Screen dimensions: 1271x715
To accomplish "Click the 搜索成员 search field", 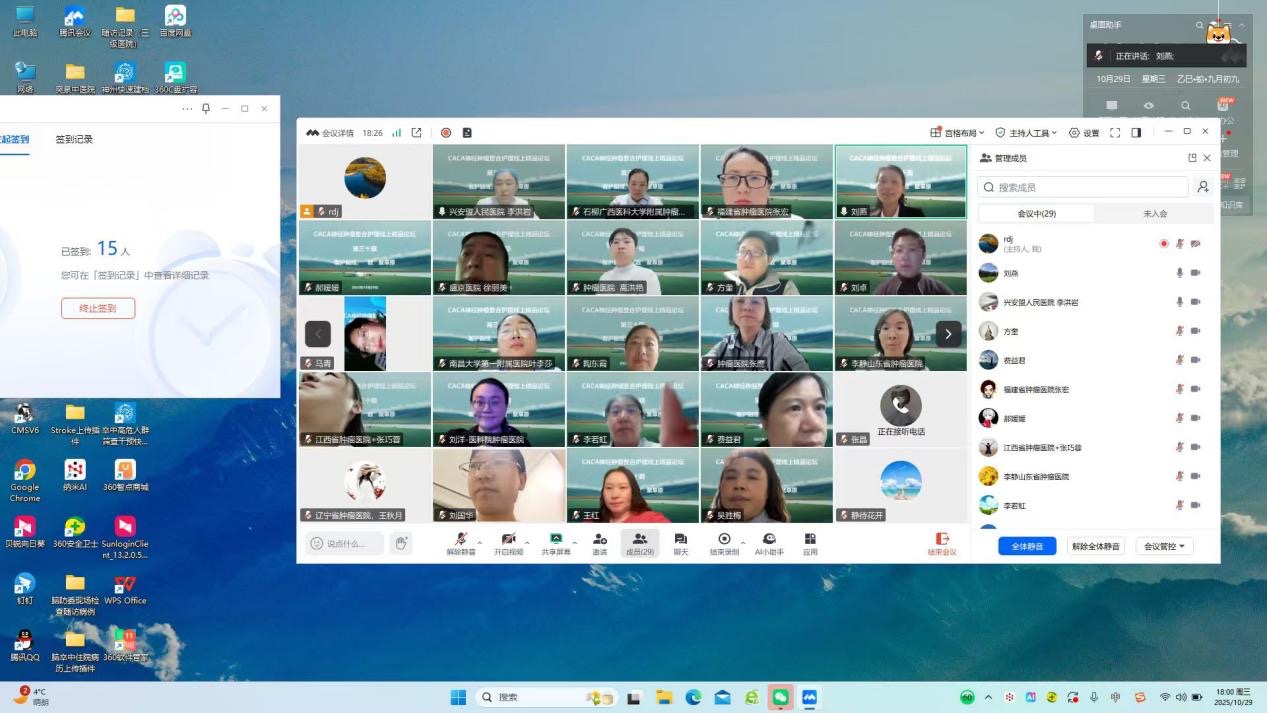I will (x=1085, y=187).
